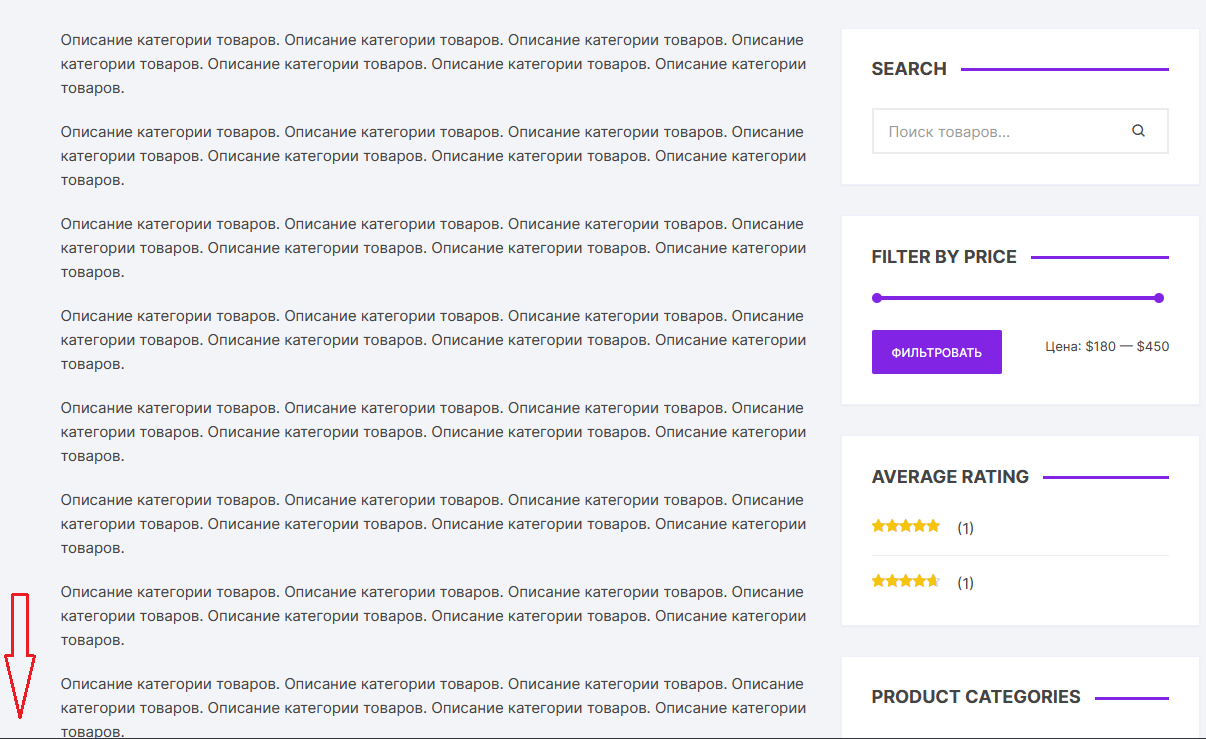Select the five-star rating filter

click(906, 526)
